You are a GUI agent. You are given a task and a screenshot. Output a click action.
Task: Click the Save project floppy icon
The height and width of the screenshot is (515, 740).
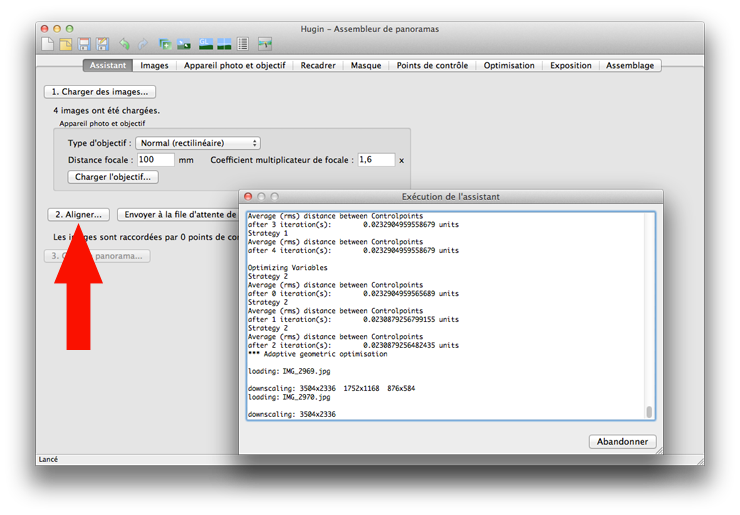pos(84,44)
